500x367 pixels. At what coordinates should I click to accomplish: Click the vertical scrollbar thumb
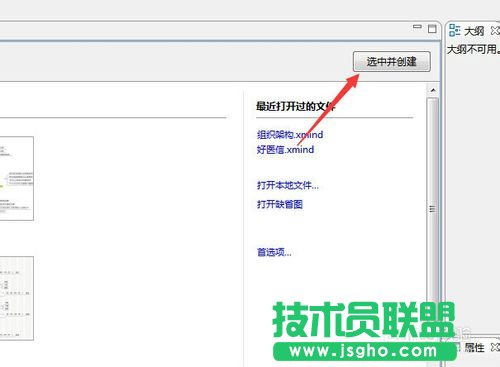pyautogui.click(x=433, y=209)
